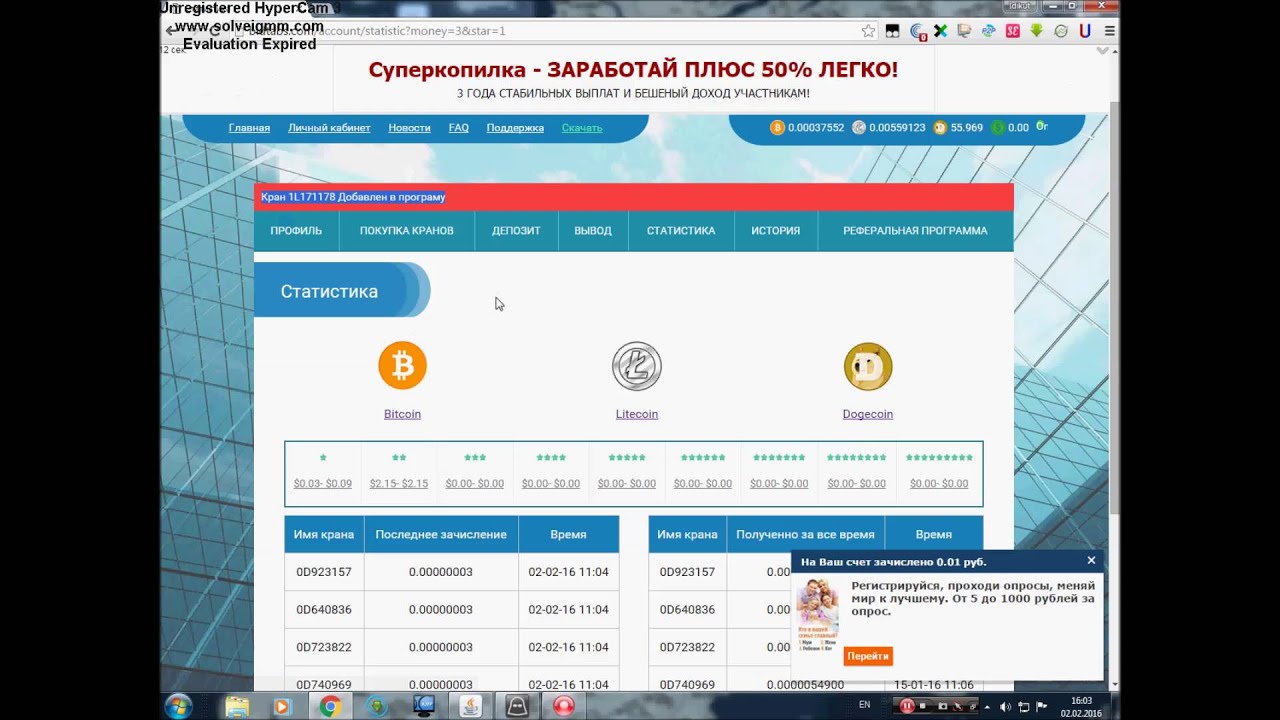Click the Litecoin coin icon
This screenshot has height=720, width=1280.
click(637, 365)
